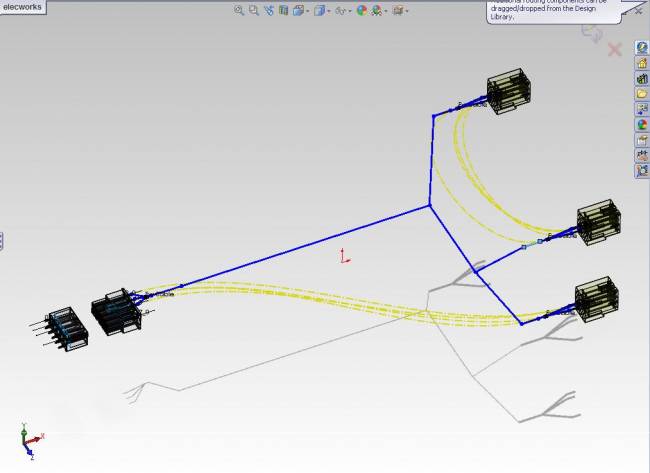Click the Zoom to Fit icon
The image size is (650, 473).
(x=239, y=10)
